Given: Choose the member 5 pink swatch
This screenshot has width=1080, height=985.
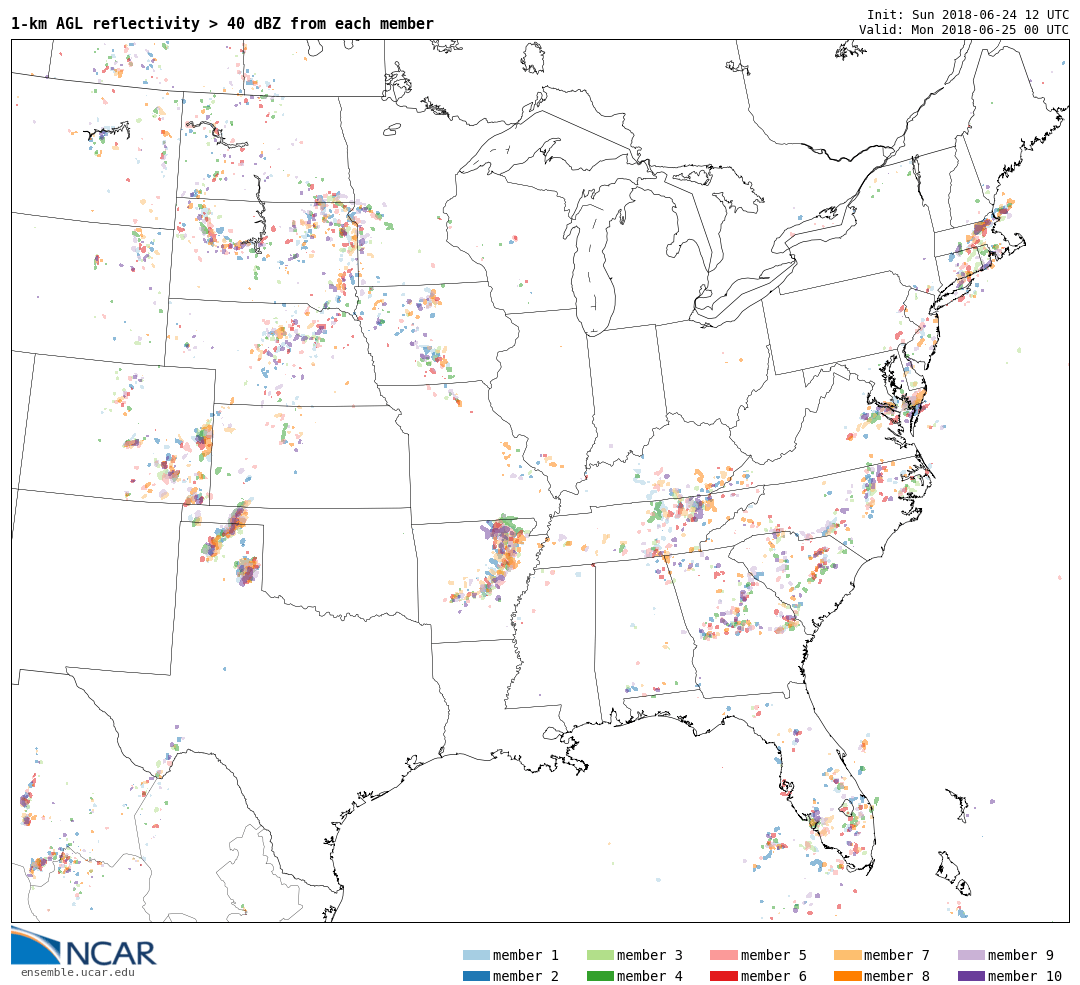Looking at the screenshot, I should coord(724,955).
